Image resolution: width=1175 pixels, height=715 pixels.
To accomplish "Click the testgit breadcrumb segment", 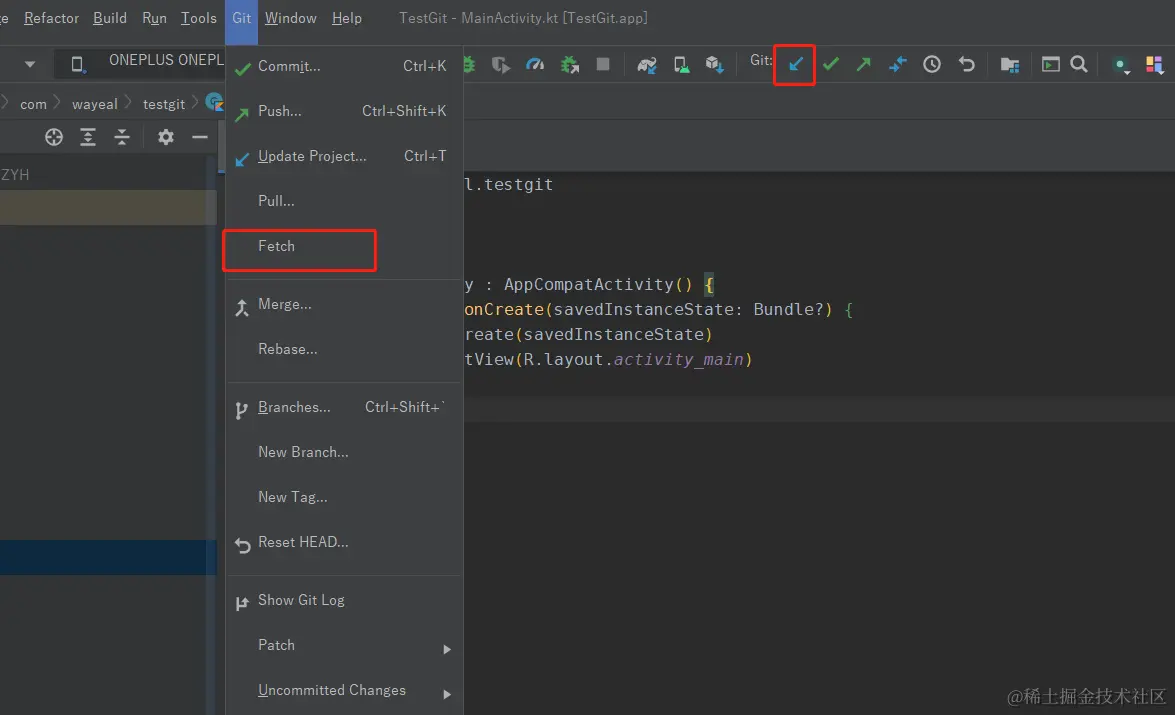I will click(x=163, y=104).
